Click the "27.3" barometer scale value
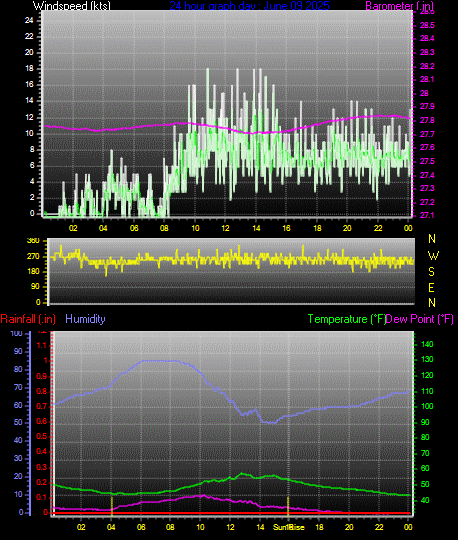 (427, 188)
